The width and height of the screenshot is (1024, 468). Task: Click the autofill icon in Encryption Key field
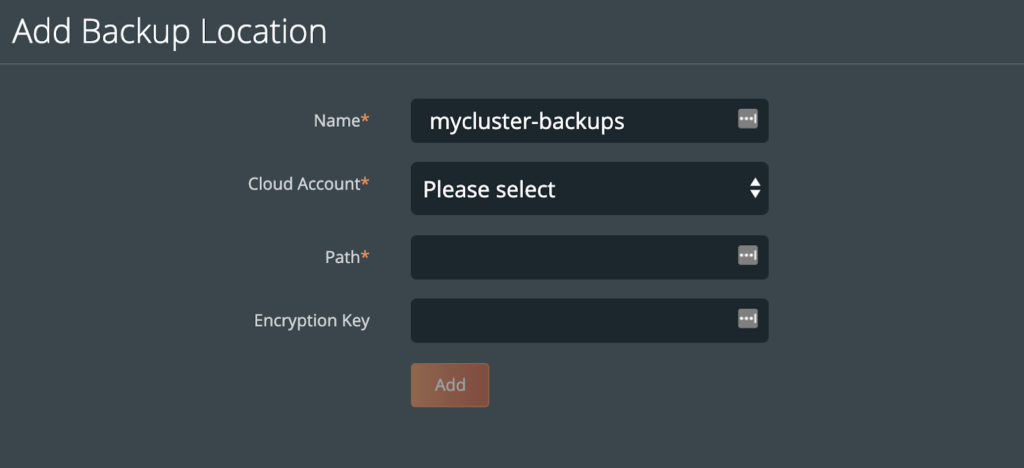(747, 319)
